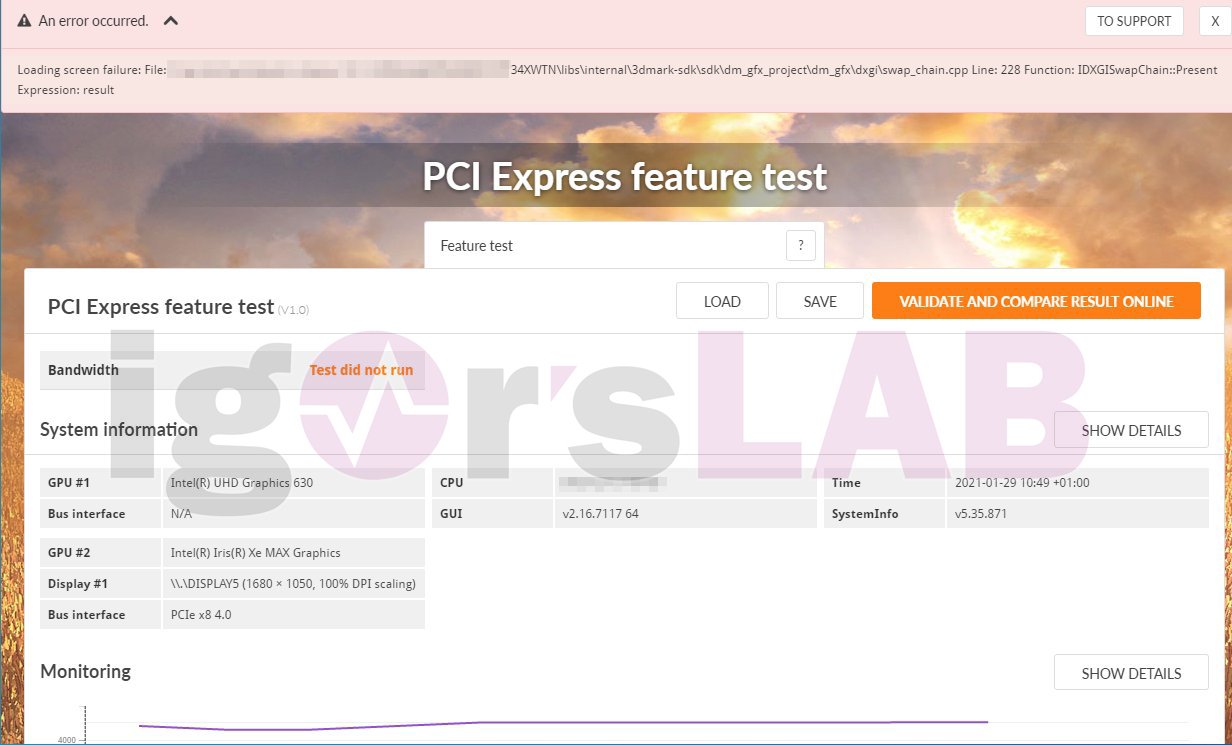Click the 'PCIe x8 4.0' bus value

201,615
